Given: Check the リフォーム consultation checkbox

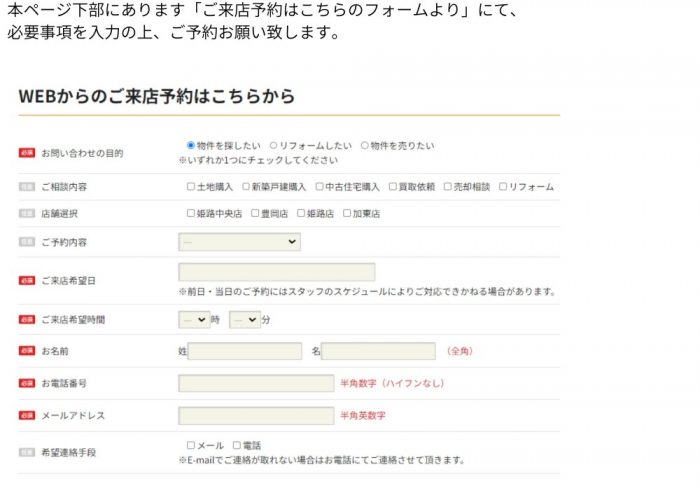Looking at the screenshot, I should pos(503,187).
